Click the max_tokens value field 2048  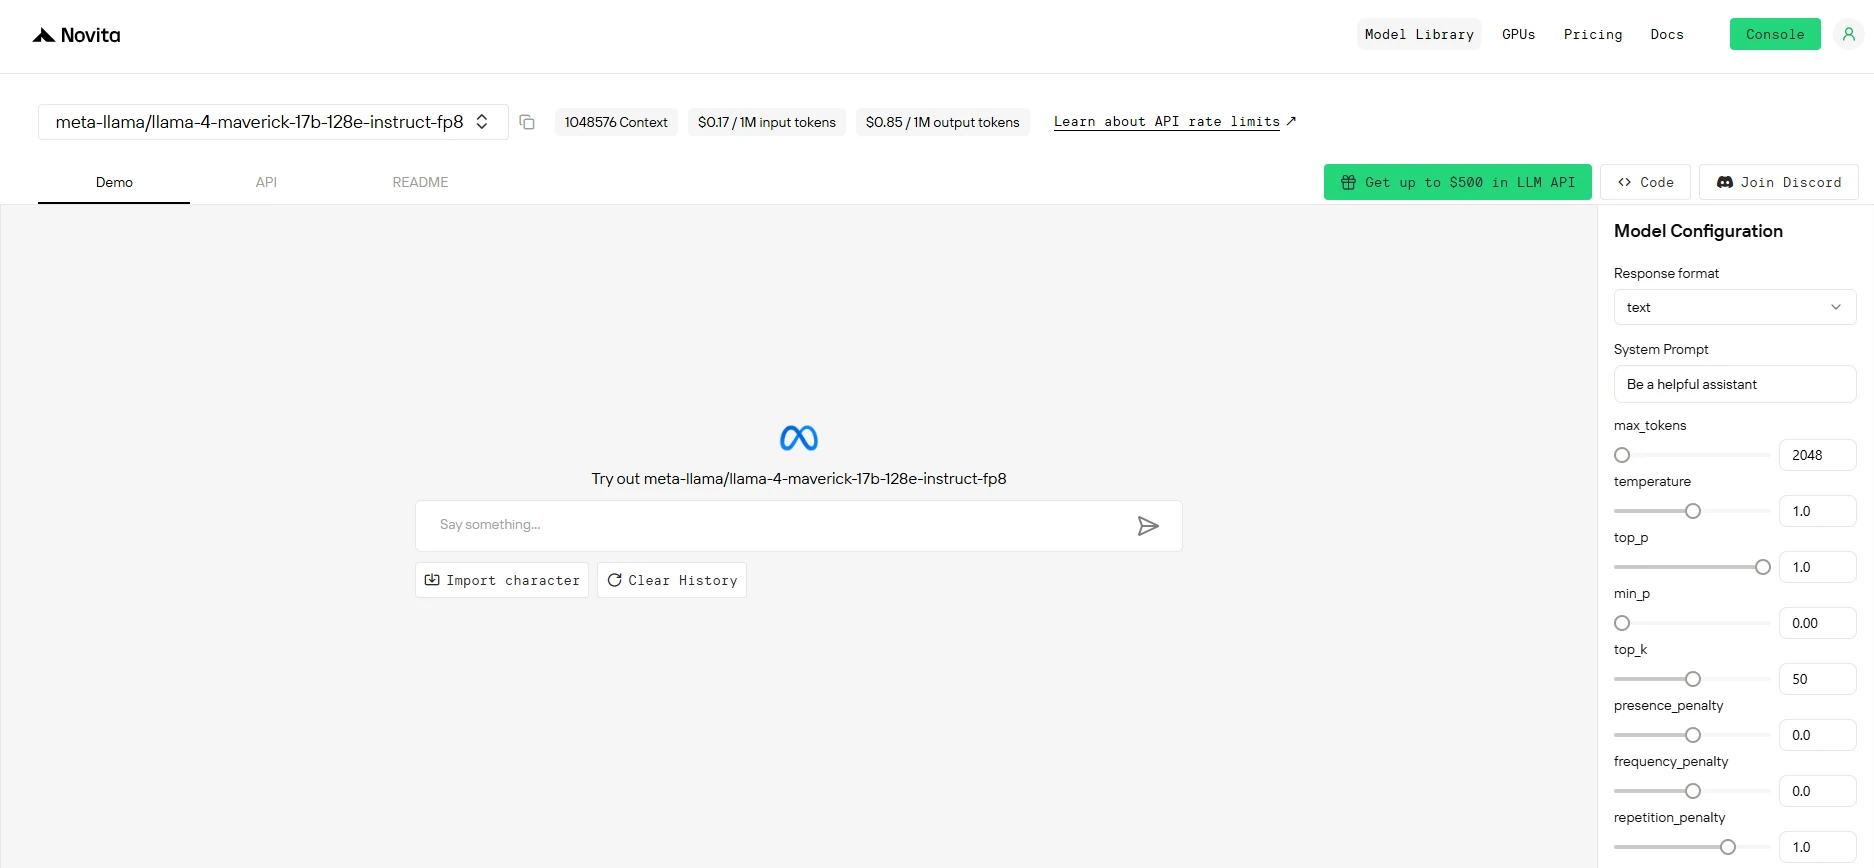pyautogui.click(x=1818, y=455)
